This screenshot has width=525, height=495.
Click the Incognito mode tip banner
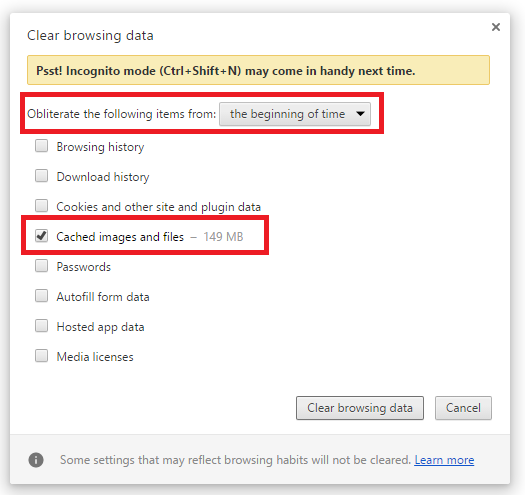point(258,70)
